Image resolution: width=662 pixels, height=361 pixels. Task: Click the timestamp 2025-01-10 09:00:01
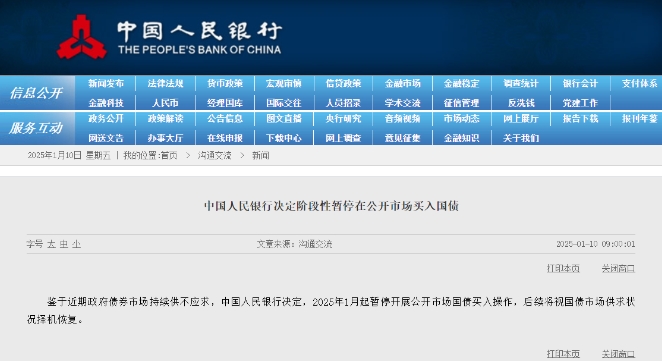point(595,244)
